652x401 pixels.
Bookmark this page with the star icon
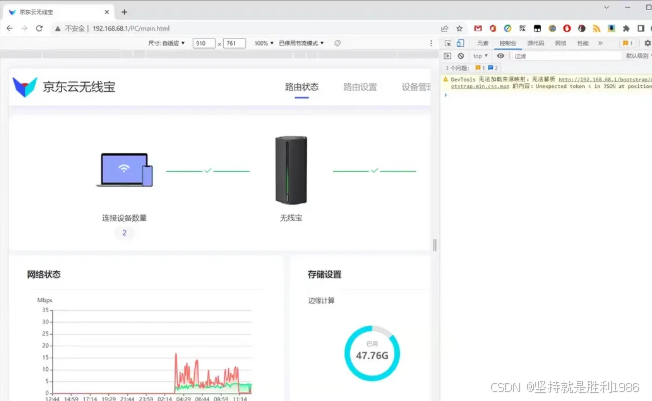tap(459, 28)
